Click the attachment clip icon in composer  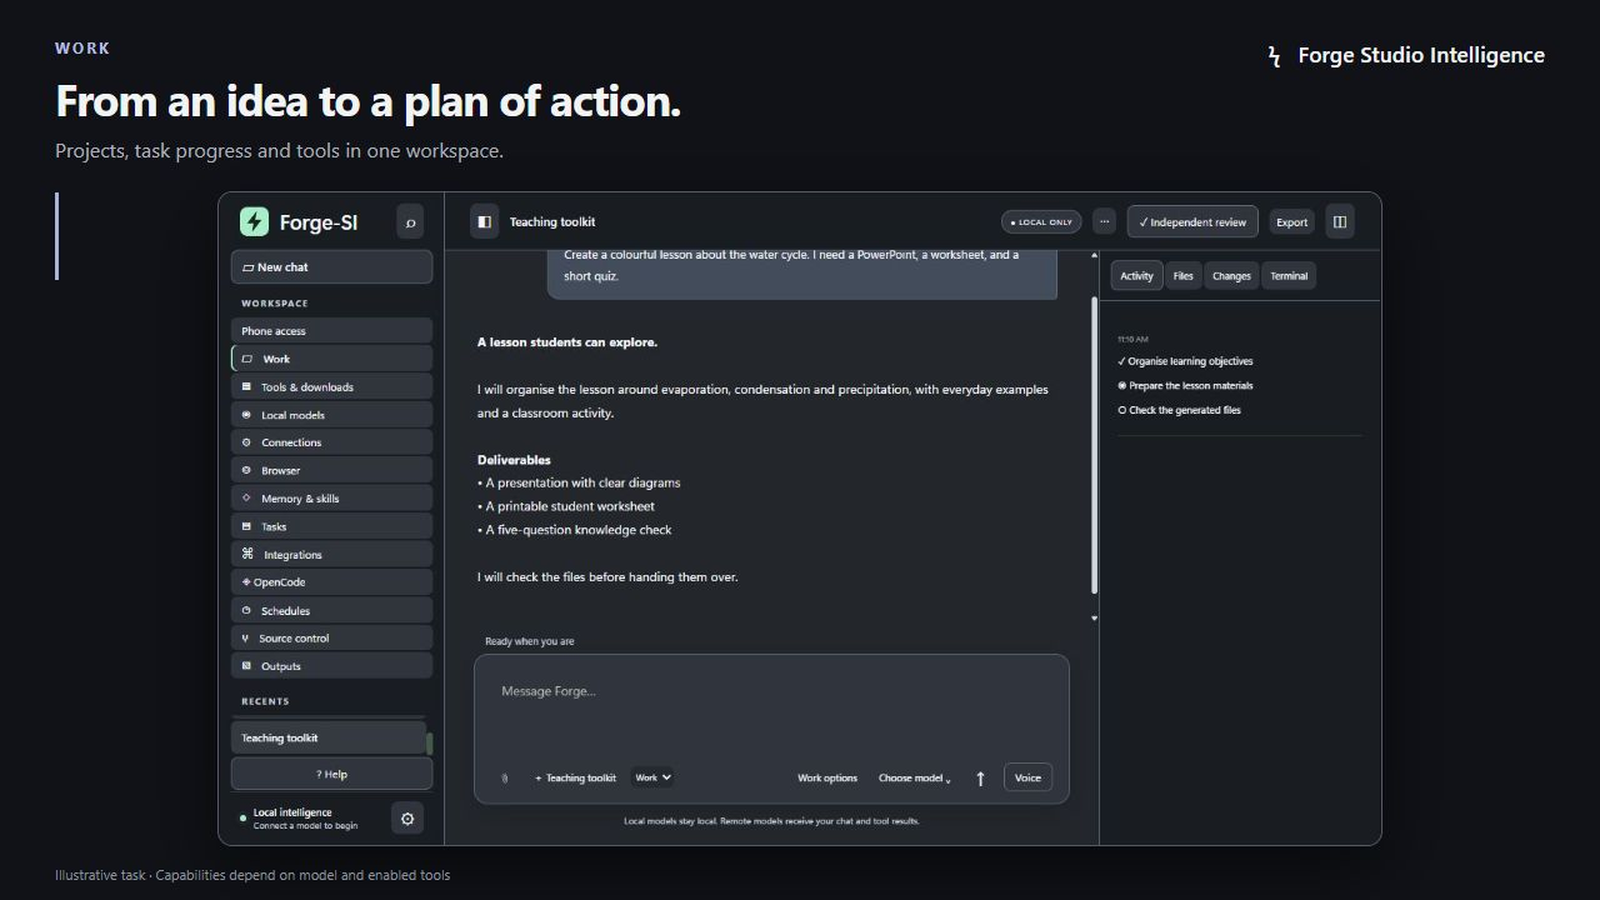pos(504,778)
